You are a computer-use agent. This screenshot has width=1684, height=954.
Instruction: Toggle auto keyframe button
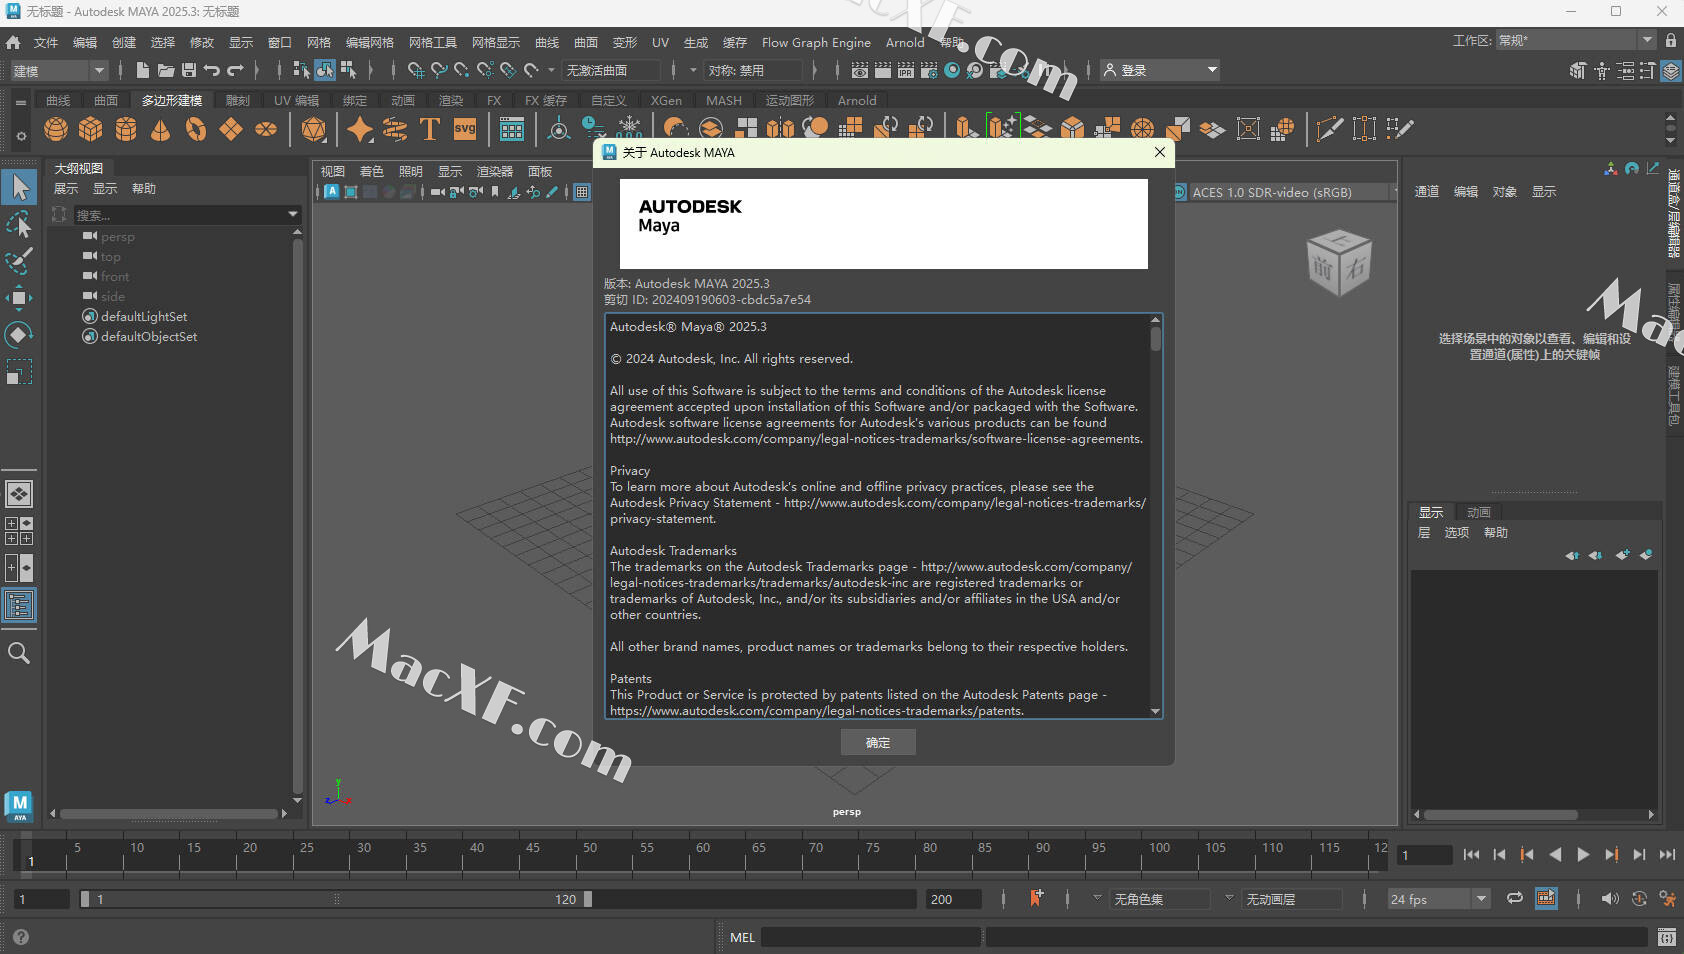click(x=1639, y=898)
